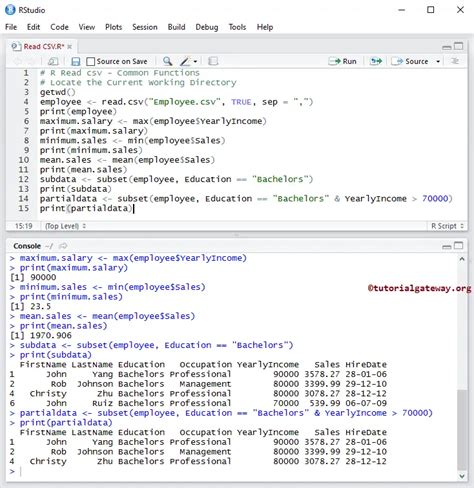Open the code tools wand menu
Image resolution: width=474 pixels, height=488 pixels.
coord(189,61)
